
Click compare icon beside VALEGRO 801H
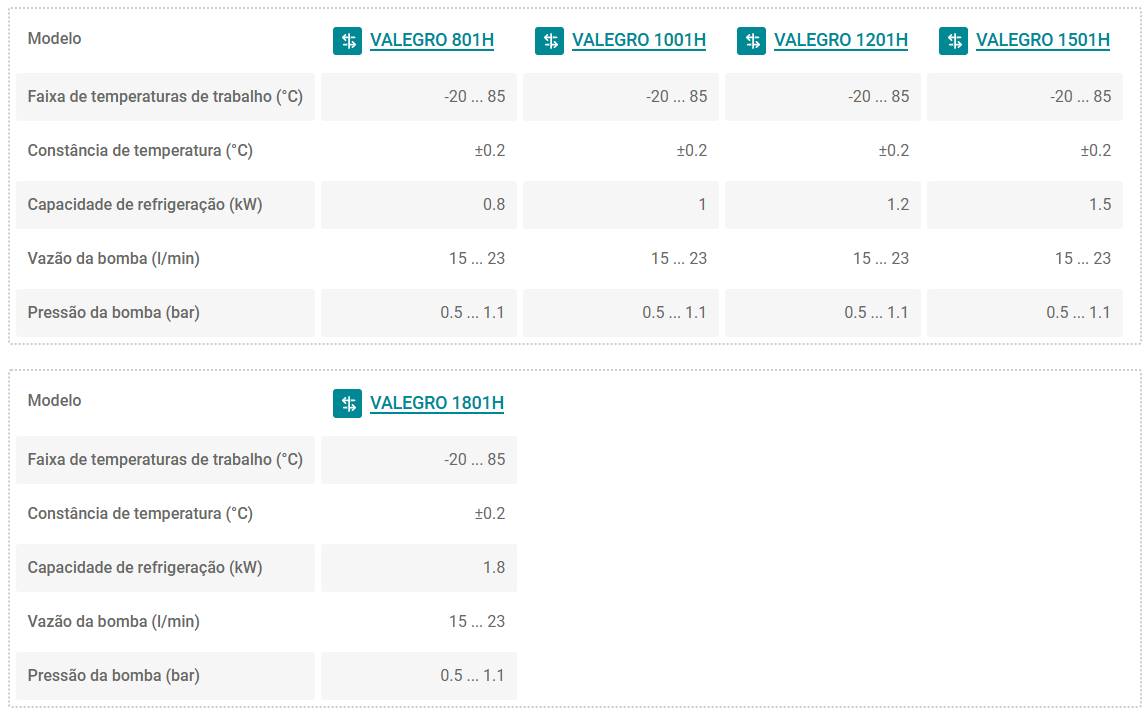coord(347,41)
